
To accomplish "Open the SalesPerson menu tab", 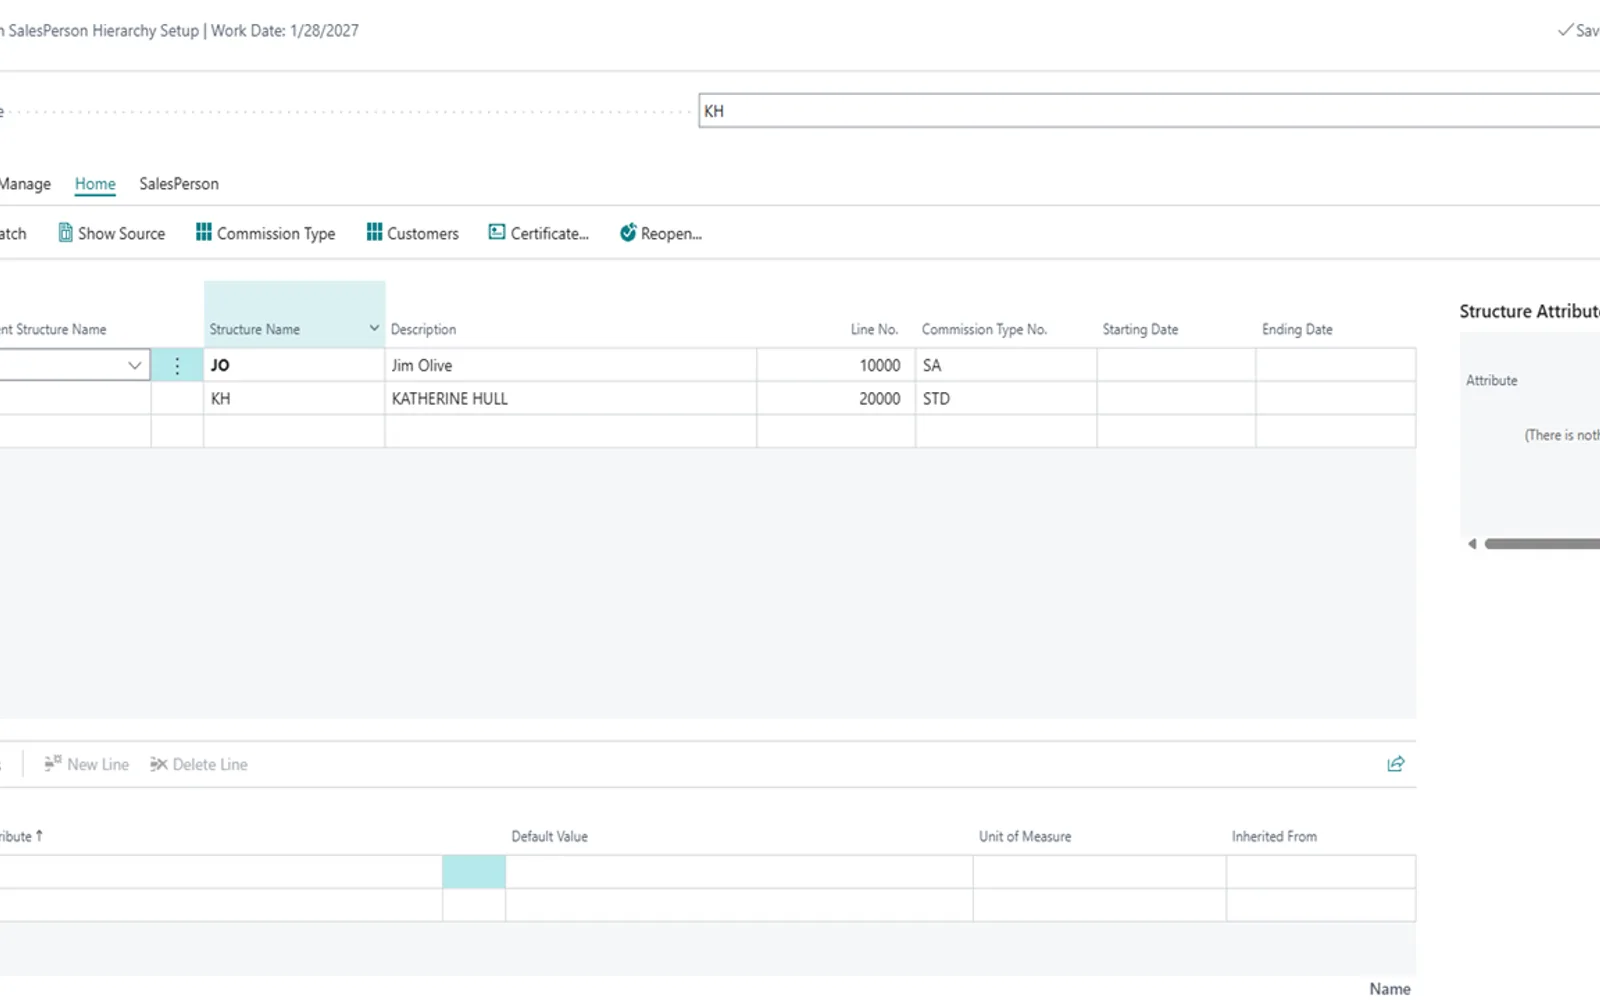I will click(x=179, y=184).
